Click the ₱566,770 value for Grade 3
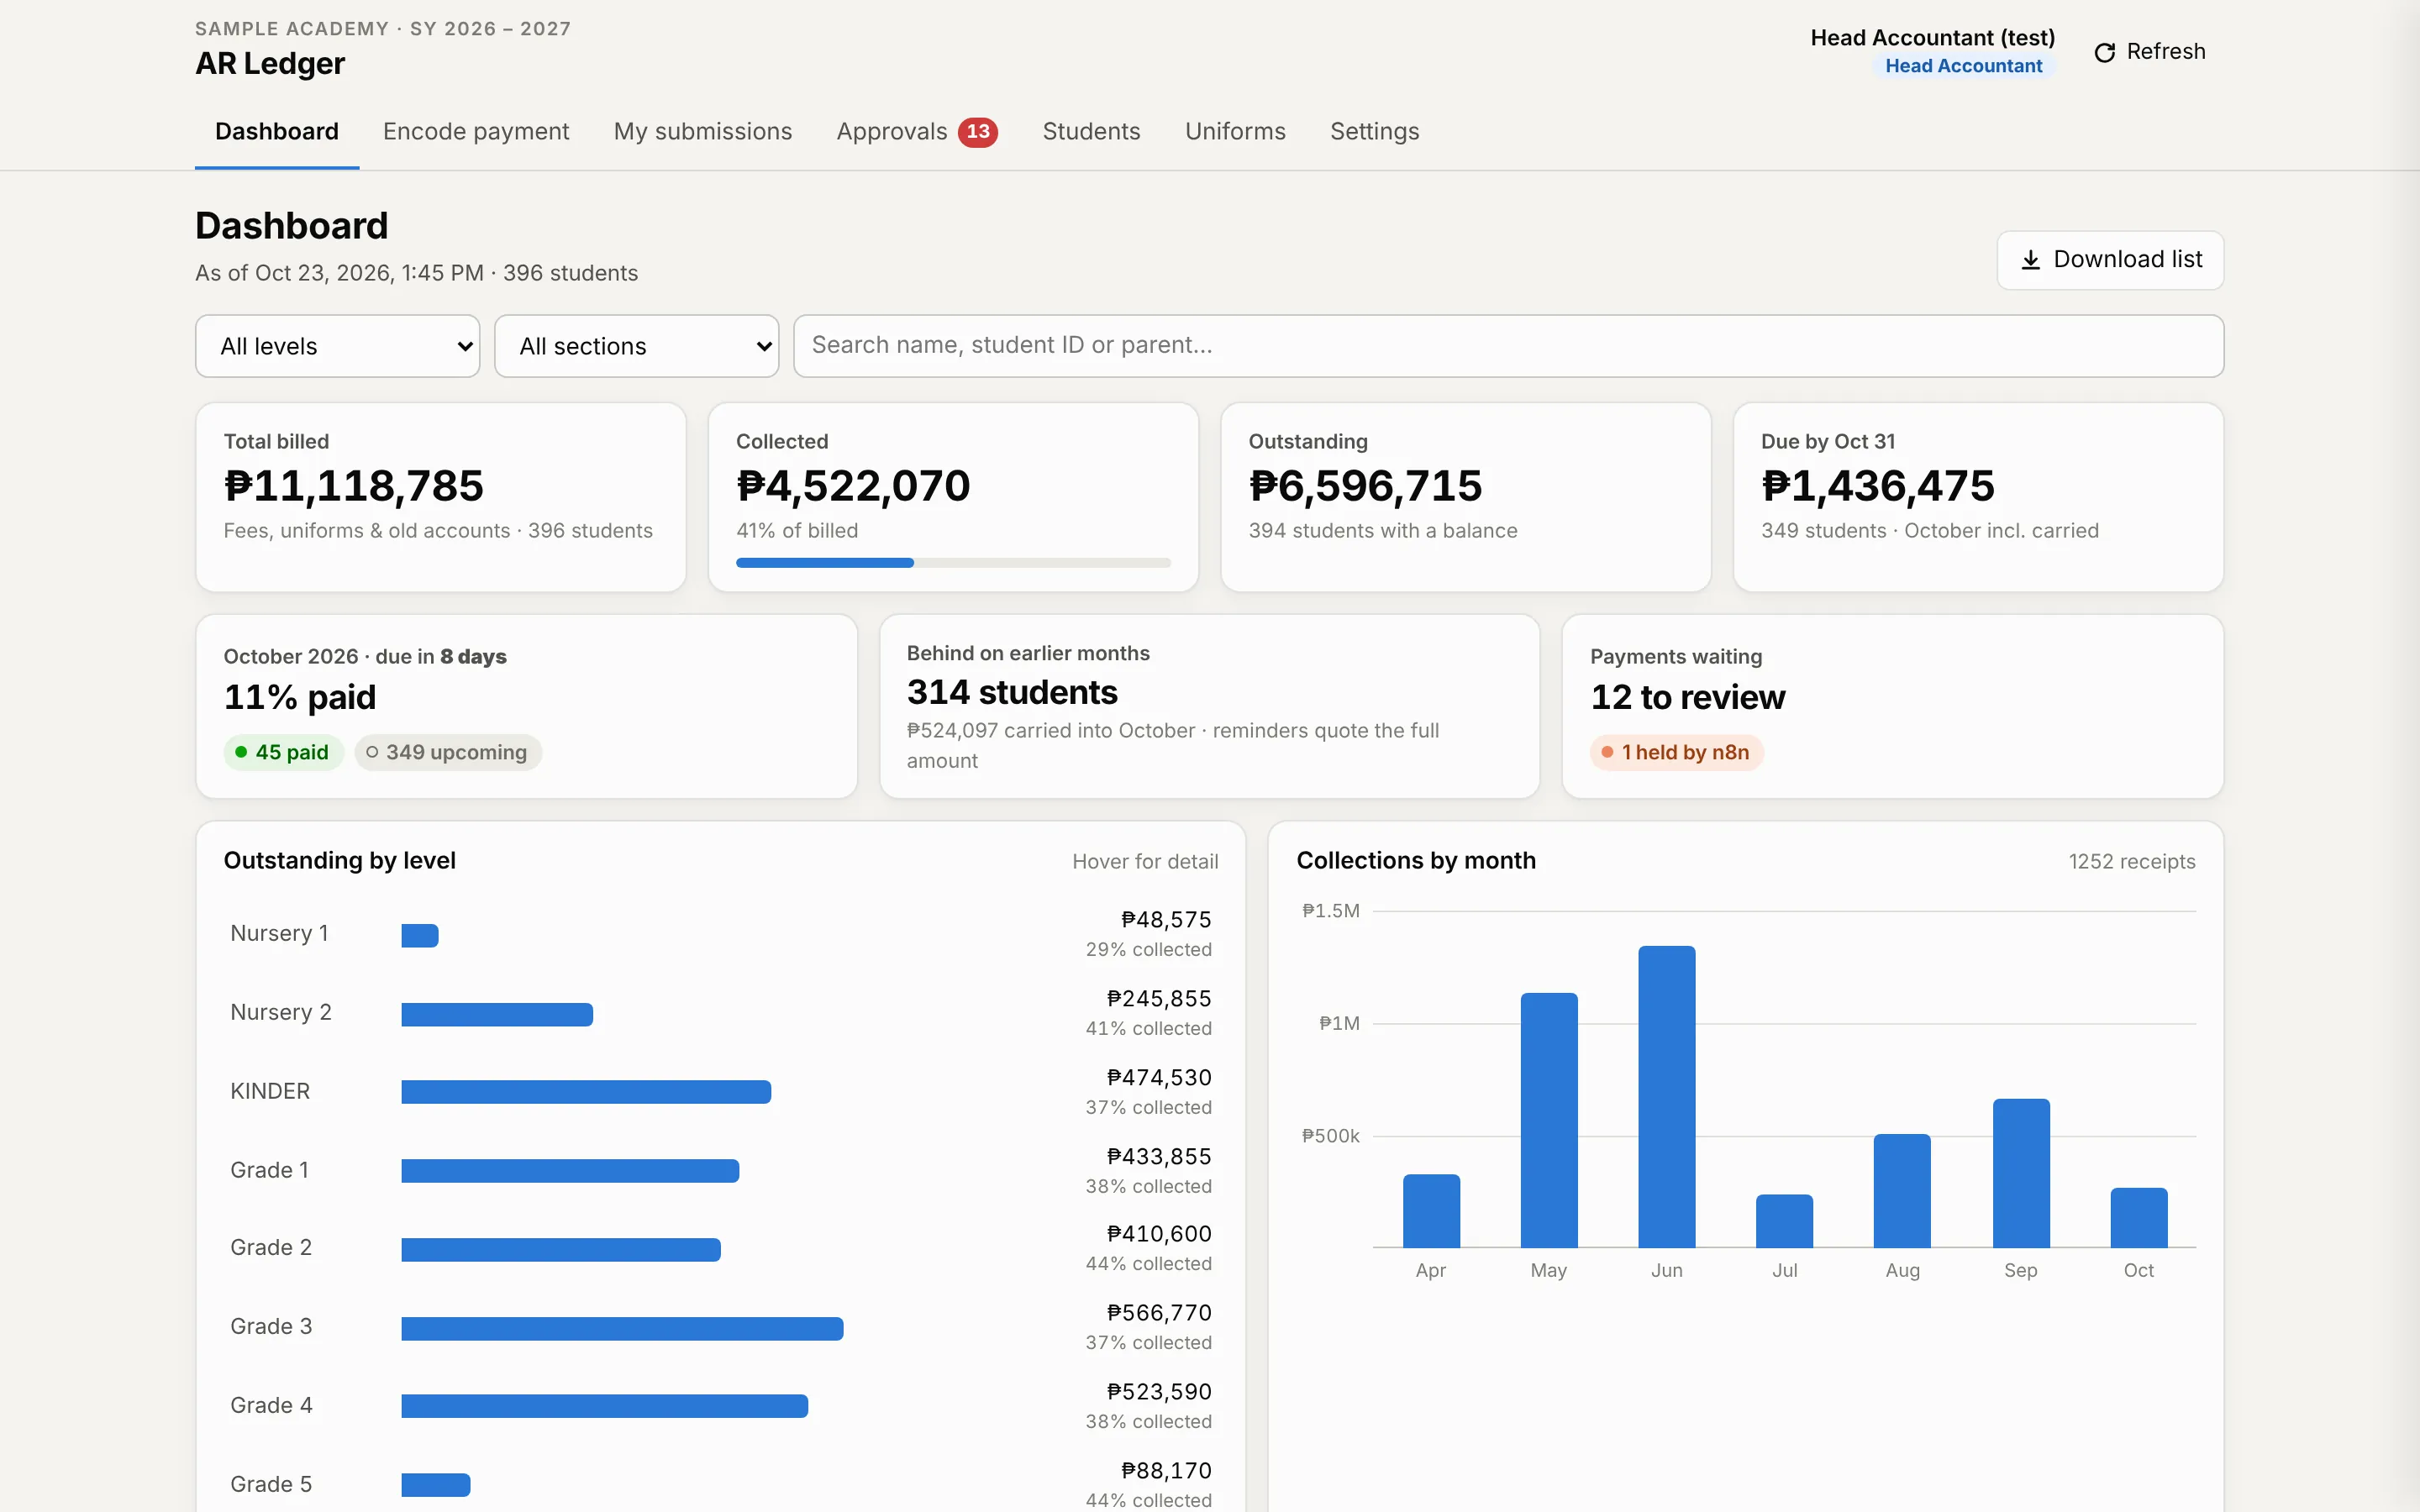This screenshot has height=1512, width=2420. point(1159,1313)
